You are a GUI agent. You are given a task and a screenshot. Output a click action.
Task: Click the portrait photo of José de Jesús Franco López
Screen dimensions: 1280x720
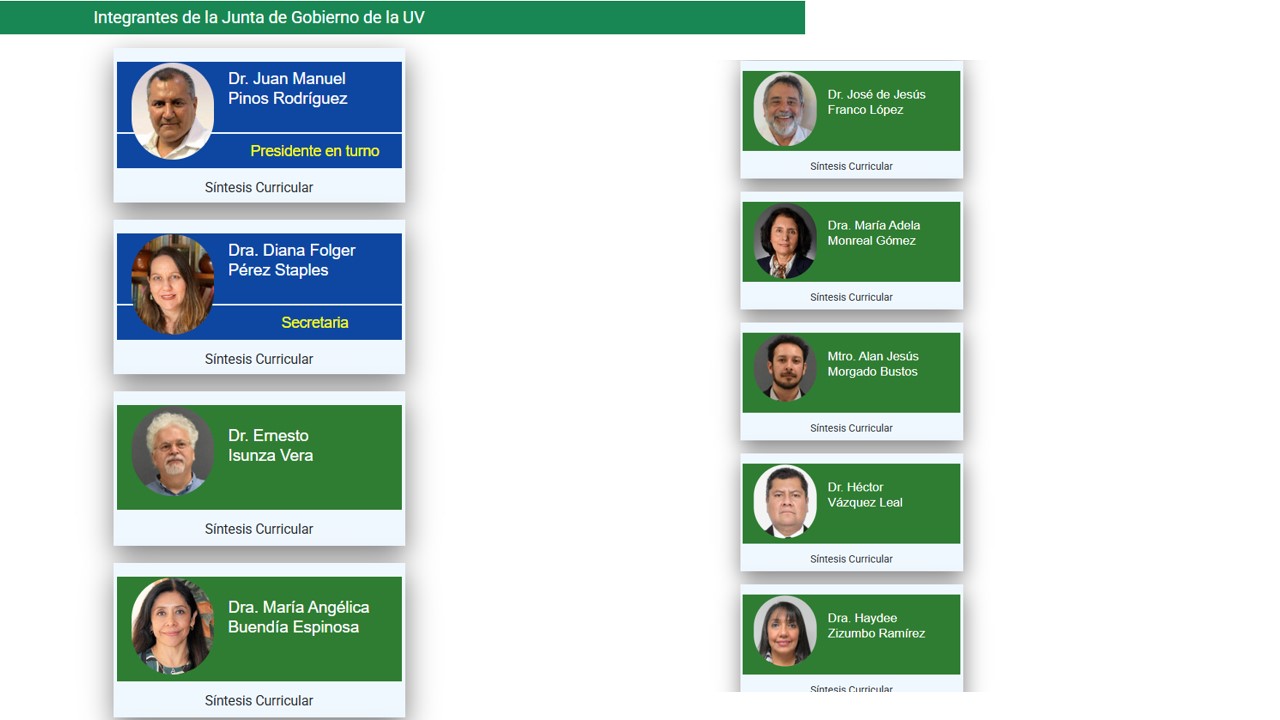pyautogui.click(x=785, y=109)
